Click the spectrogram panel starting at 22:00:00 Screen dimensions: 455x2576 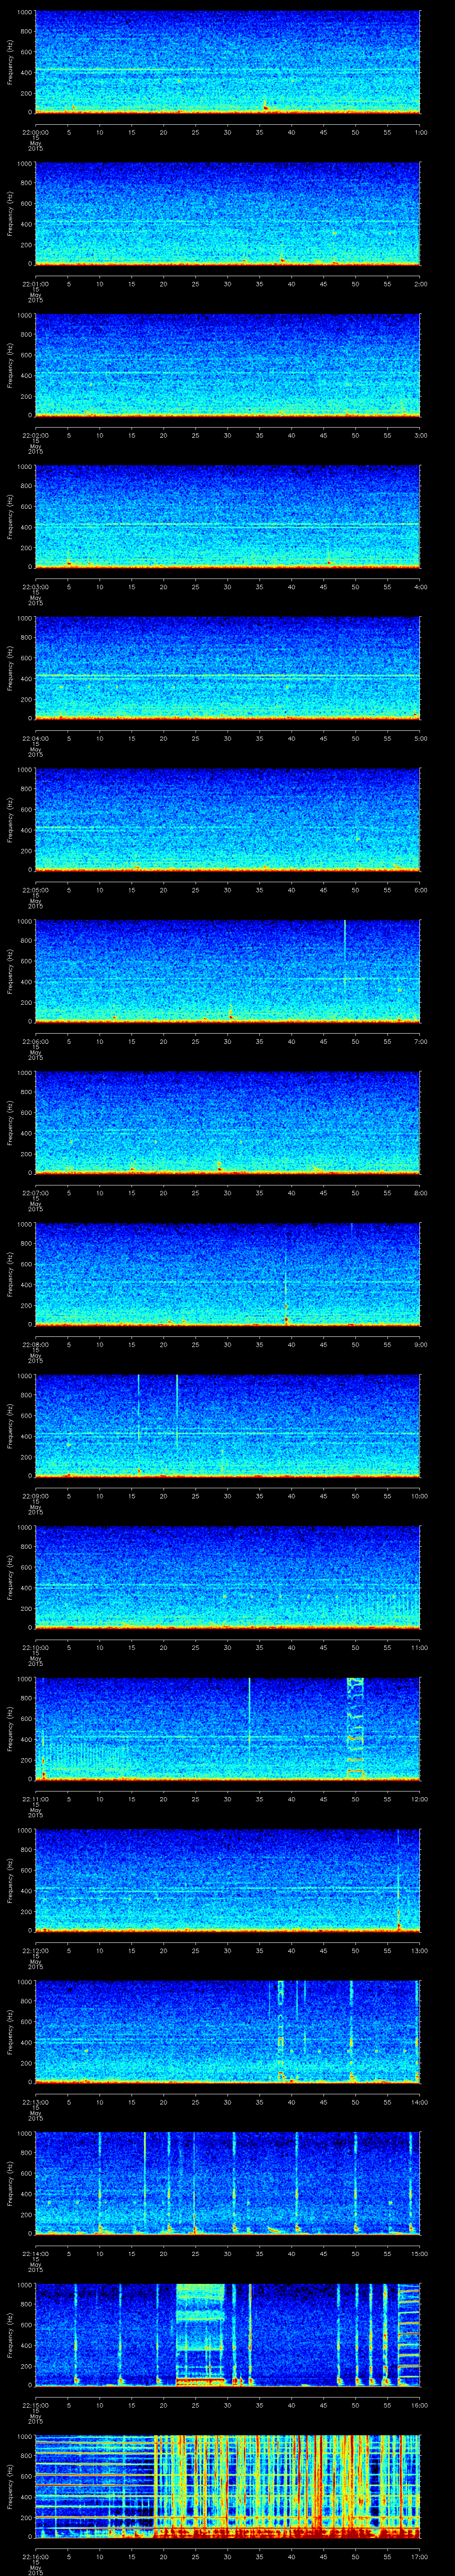pos(228,62)
